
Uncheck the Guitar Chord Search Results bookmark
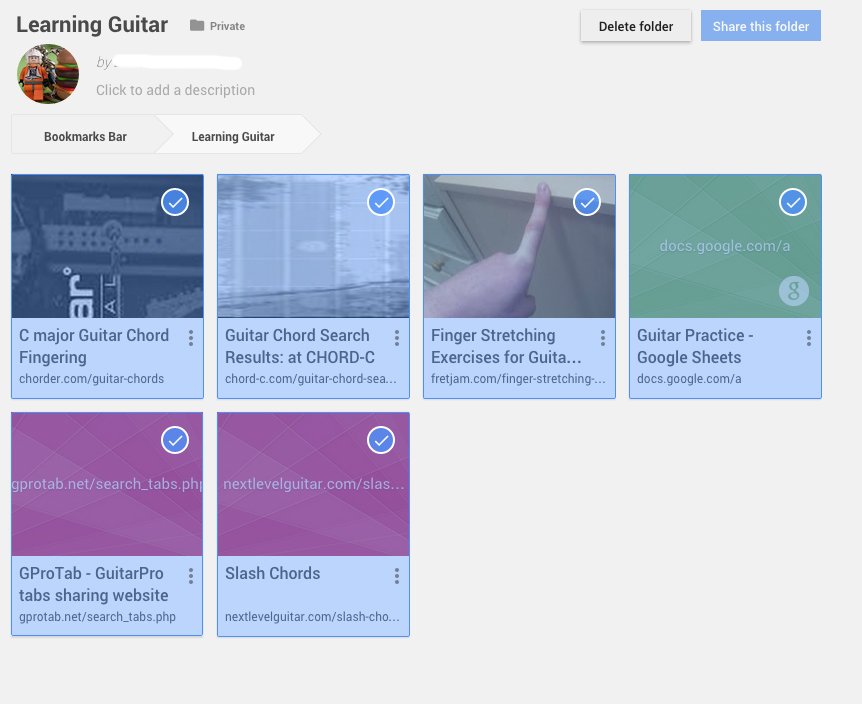[x=381, y=203]
